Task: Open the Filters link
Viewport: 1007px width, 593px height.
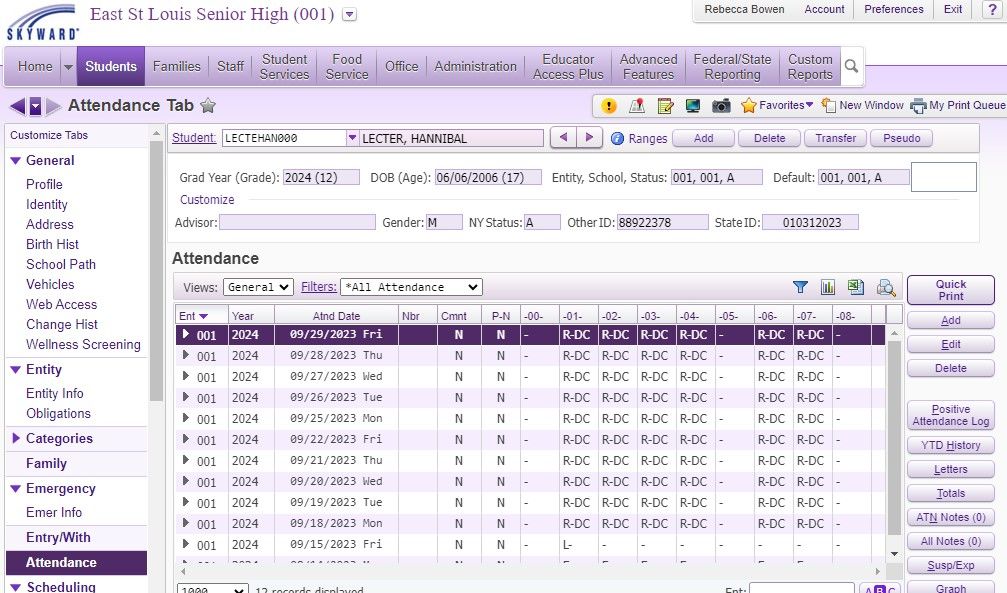Action: [x=318, y=287]
